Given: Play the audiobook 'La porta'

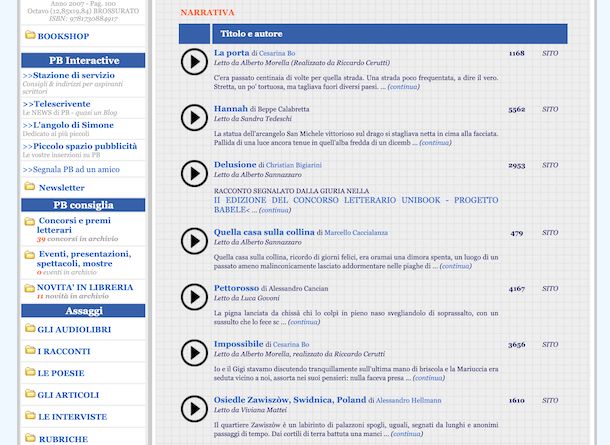Looking at the screenshot, I should pyautogui.click(x=194, y=61).
